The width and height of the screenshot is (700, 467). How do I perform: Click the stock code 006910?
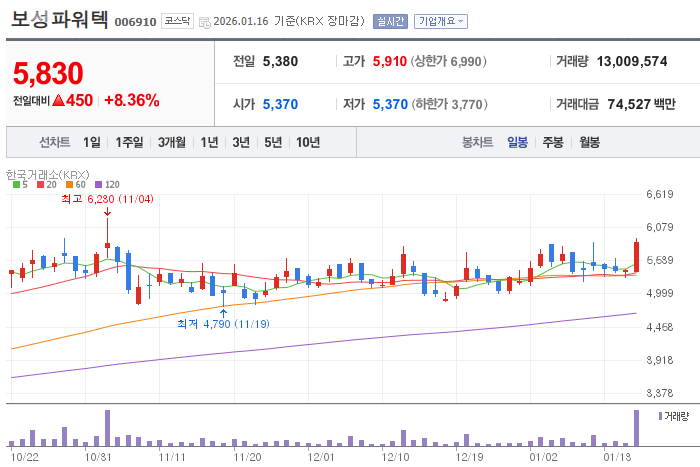[135, 22]
